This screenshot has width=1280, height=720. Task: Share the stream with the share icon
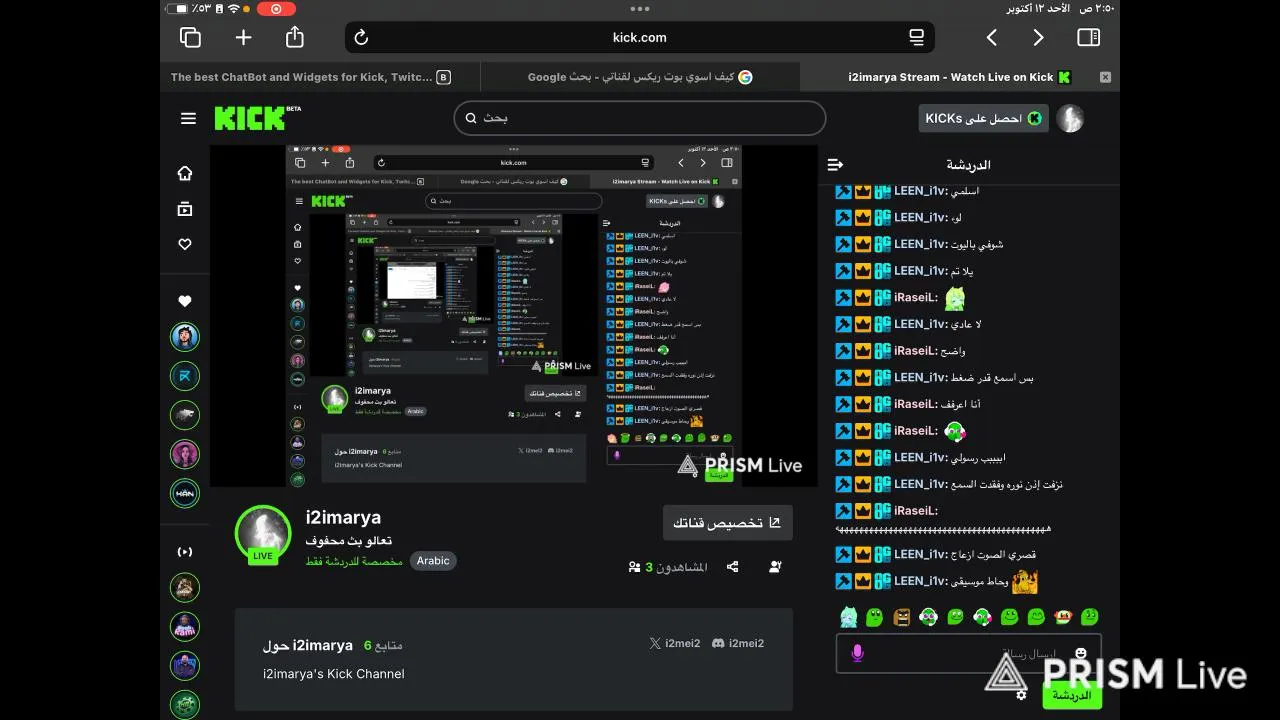[x=733, y=567]
